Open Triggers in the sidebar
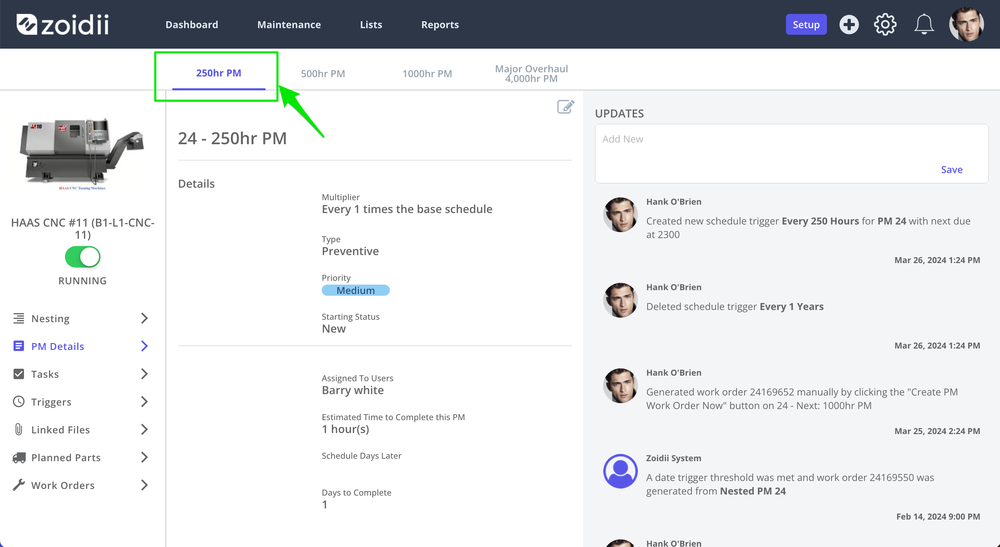1000x547 pixels. (51, 402)
